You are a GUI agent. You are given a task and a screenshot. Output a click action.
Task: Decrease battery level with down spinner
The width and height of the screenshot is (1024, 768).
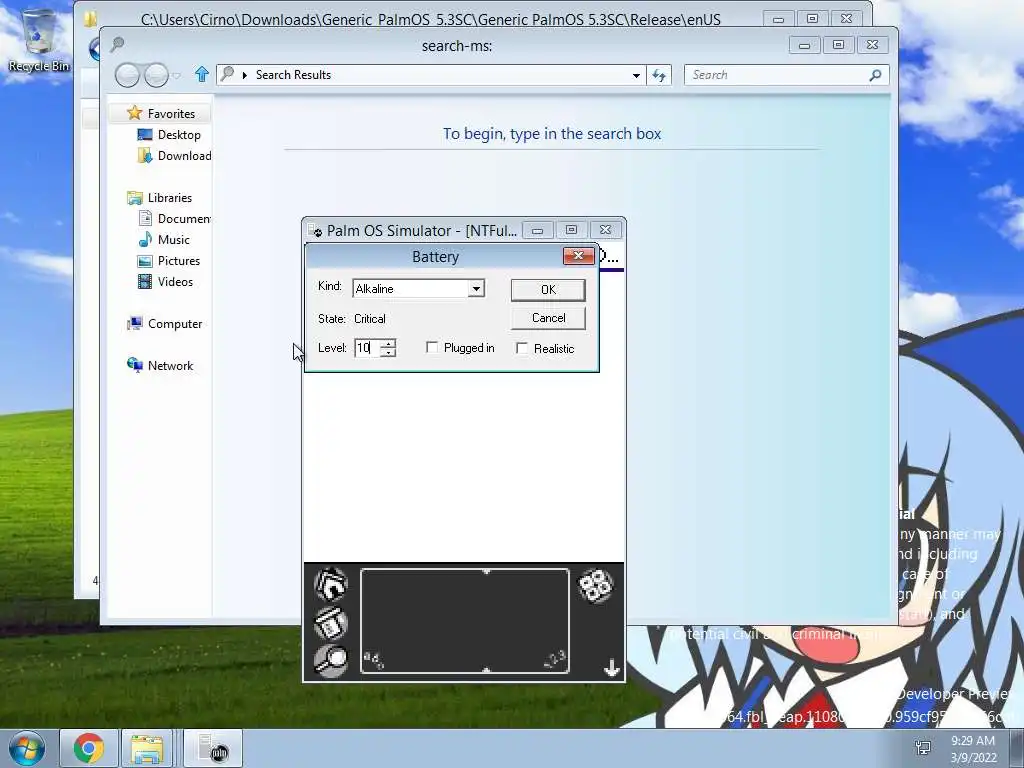pos(388,353)
